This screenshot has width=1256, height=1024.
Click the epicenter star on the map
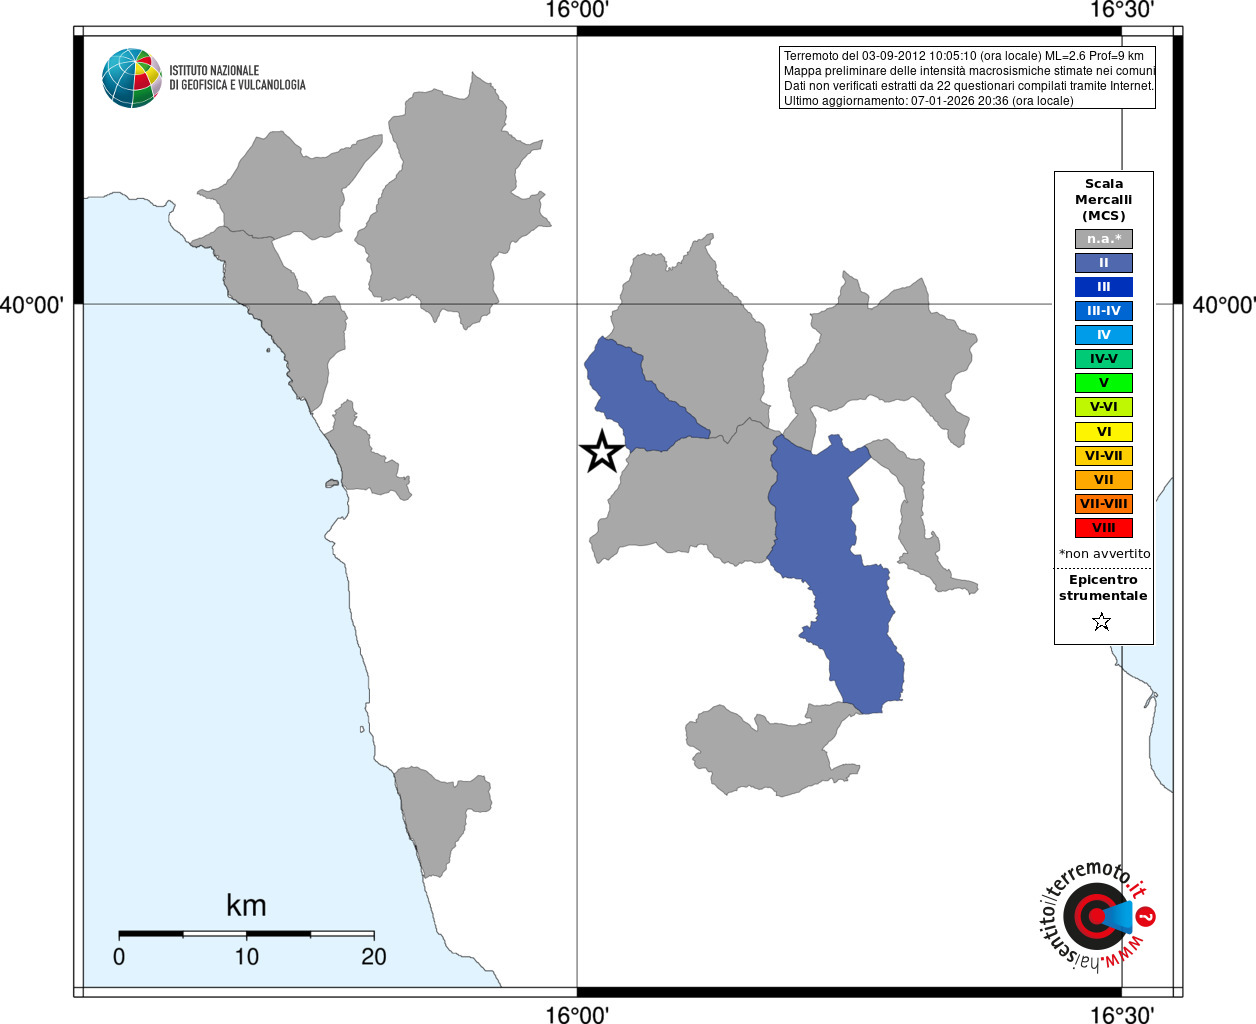602,452
